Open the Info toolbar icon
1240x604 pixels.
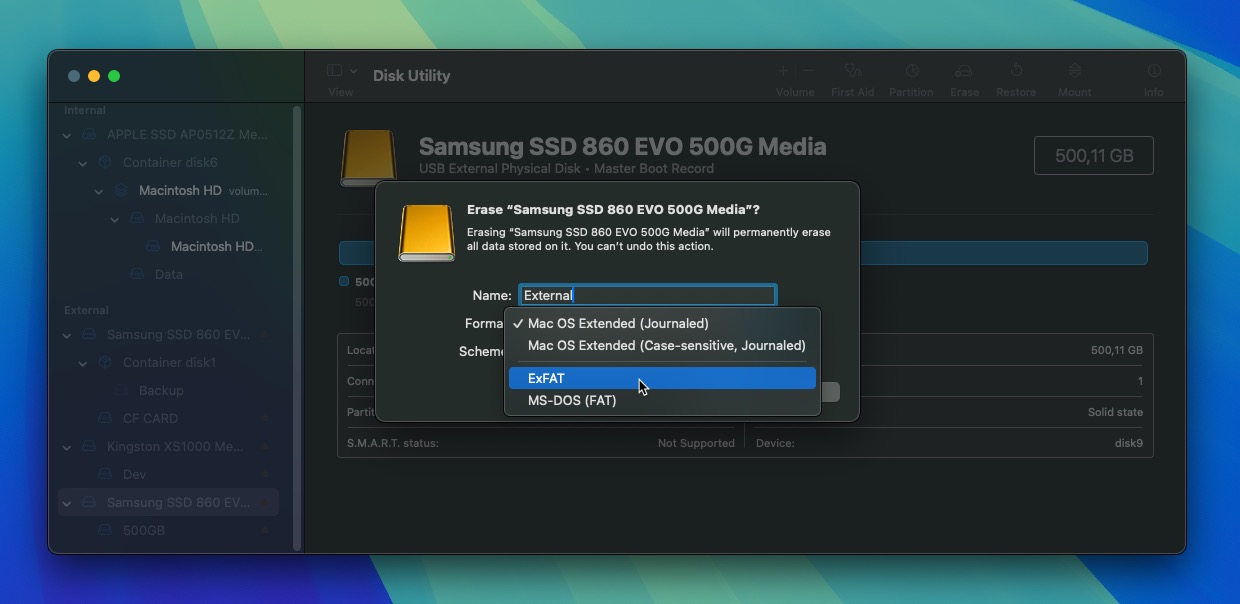click(1154, 71)
